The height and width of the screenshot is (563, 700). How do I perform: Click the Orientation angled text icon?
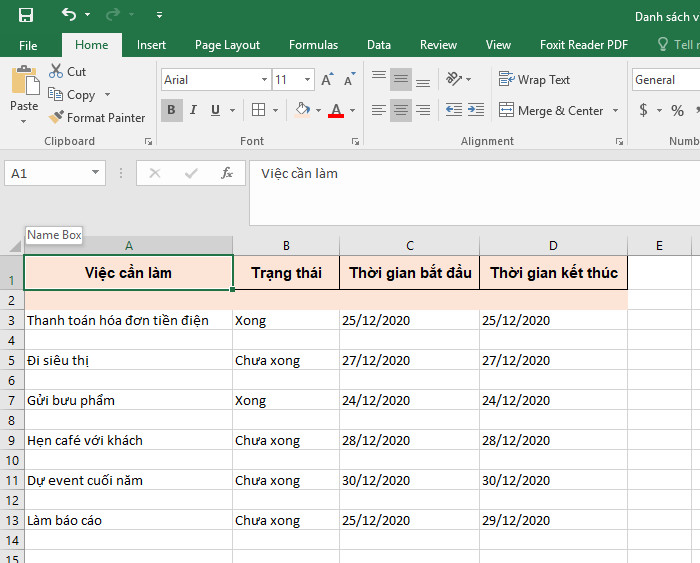click(x=454, y=79)
